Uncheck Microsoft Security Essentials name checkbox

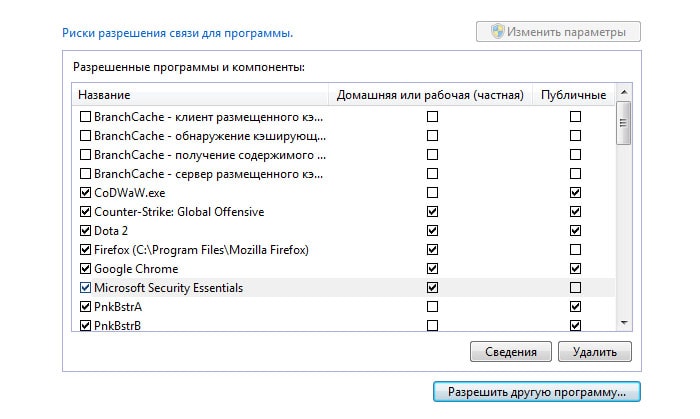(x=85, y=288)
